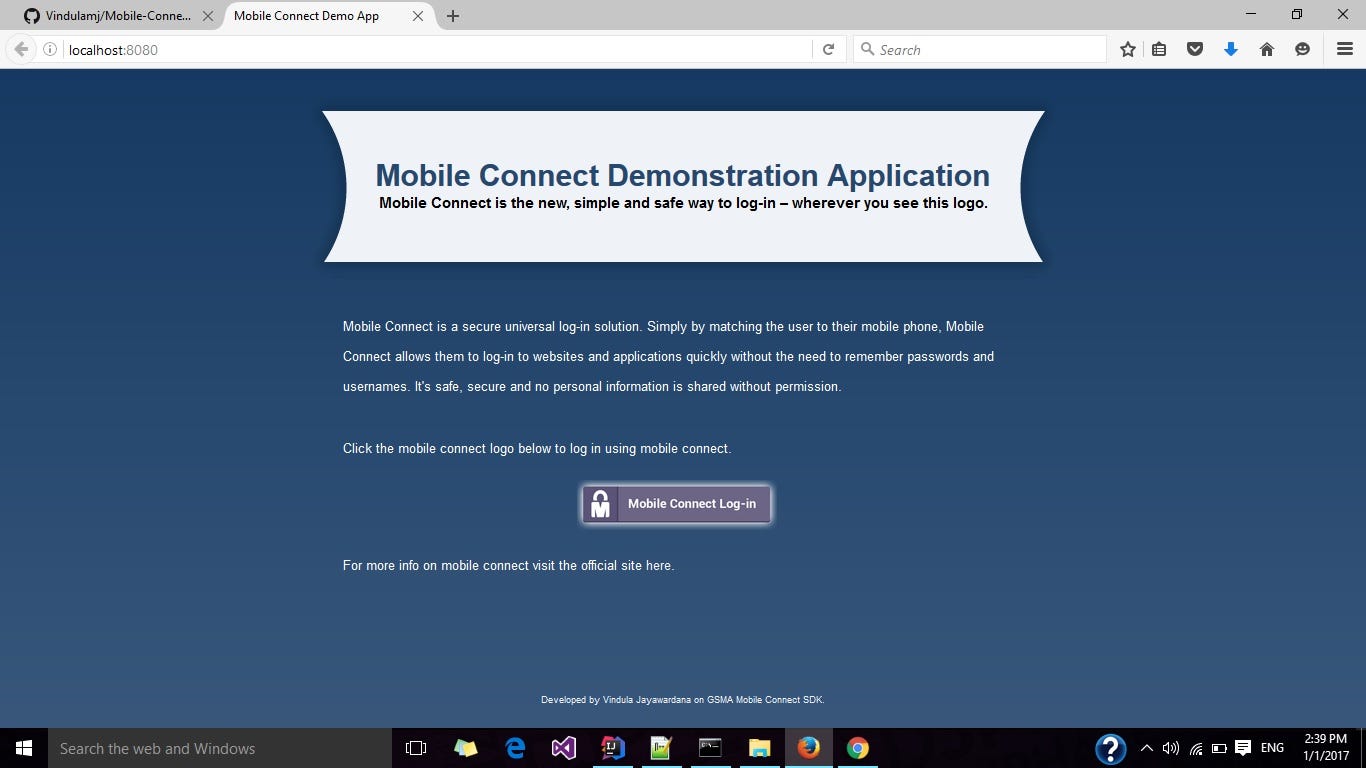1366x768 pixels.
Task: Reload the current page
Action: 828,50
